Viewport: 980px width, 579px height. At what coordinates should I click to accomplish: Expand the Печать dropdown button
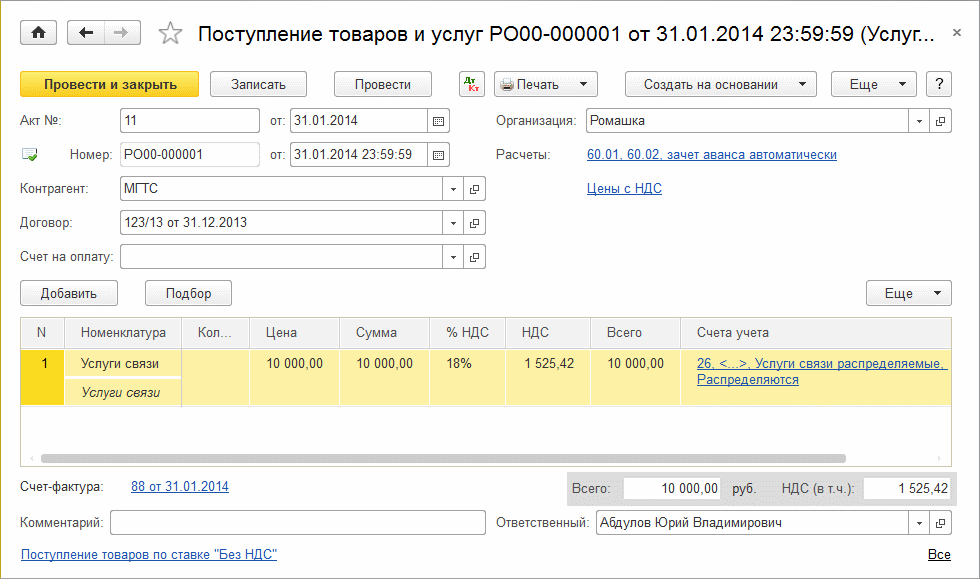click(x=546, y=84)
